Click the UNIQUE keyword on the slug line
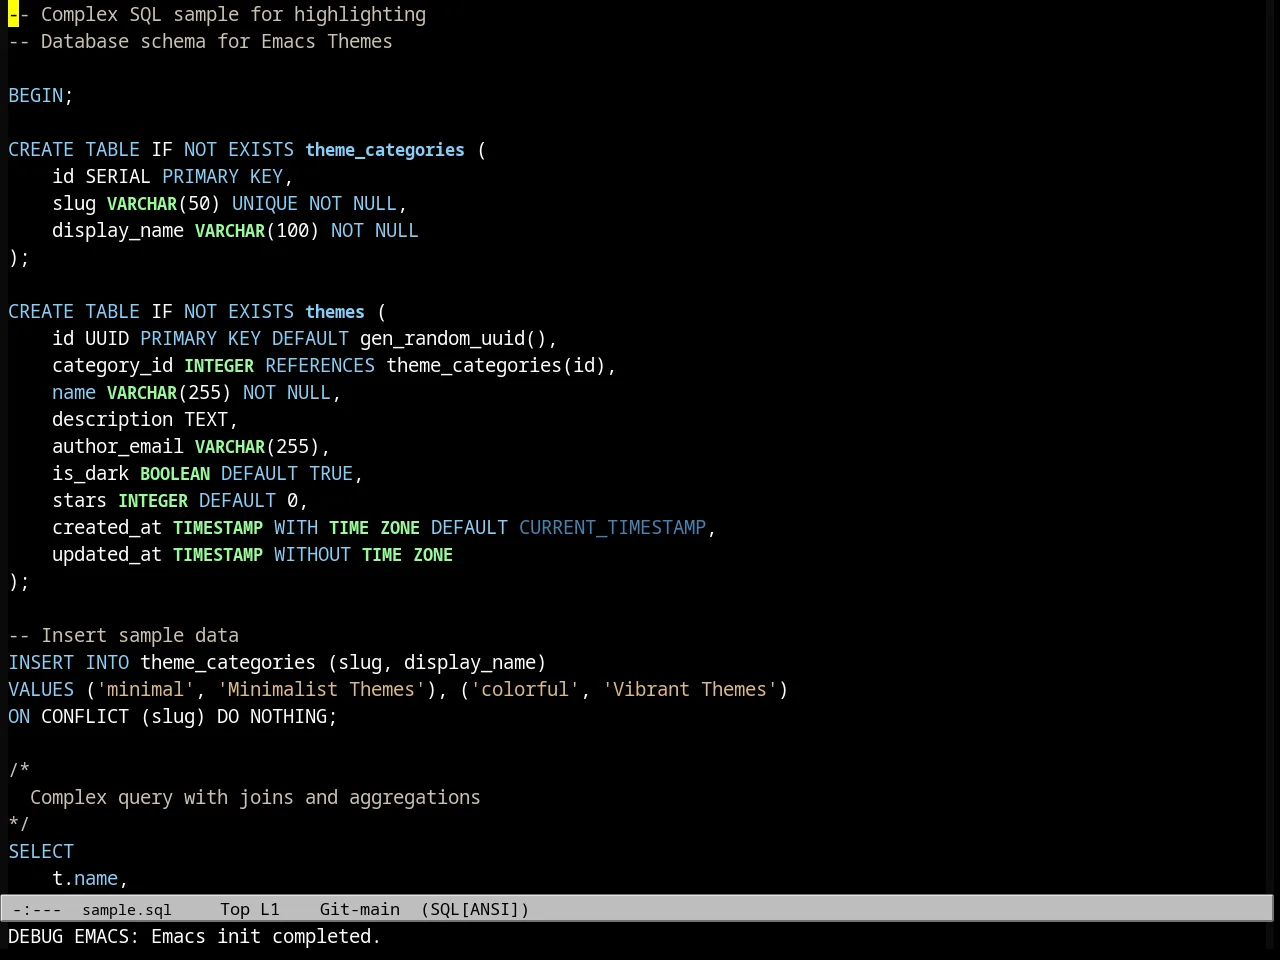This screenshot has height=960, width=1280. (265, 203)
